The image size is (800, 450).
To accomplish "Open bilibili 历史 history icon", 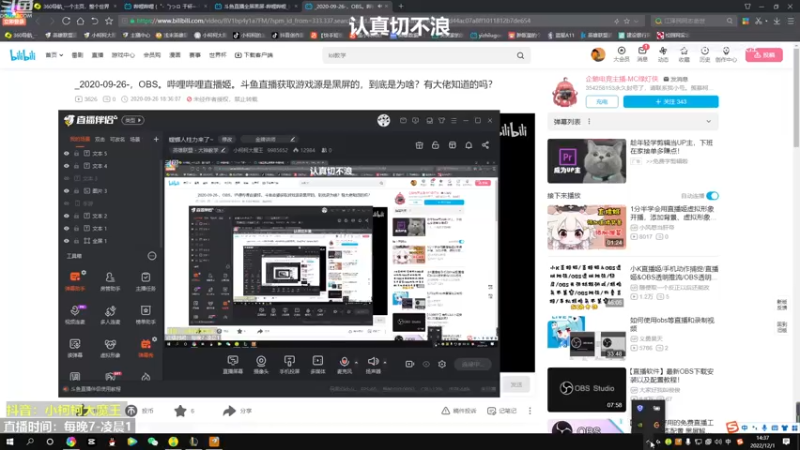I will 705,54.
